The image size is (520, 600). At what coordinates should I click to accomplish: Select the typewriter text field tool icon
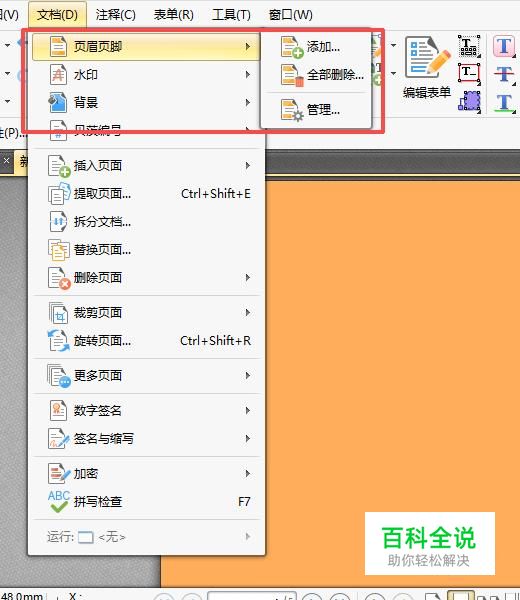(469, 46)
